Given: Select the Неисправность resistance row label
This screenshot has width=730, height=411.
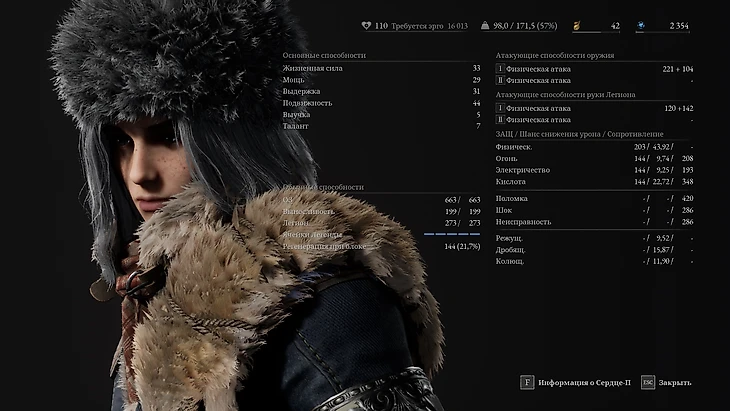Looking at the screenshot, I should [523, 222].
